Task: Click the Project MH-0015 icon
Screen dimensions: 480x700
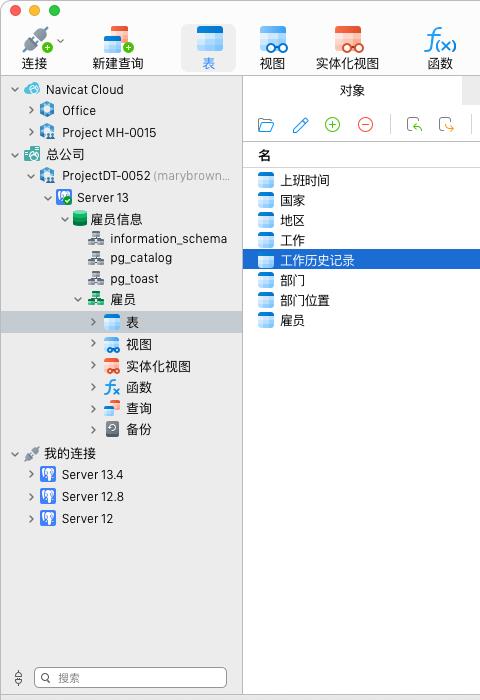Action: pos(47,132)
